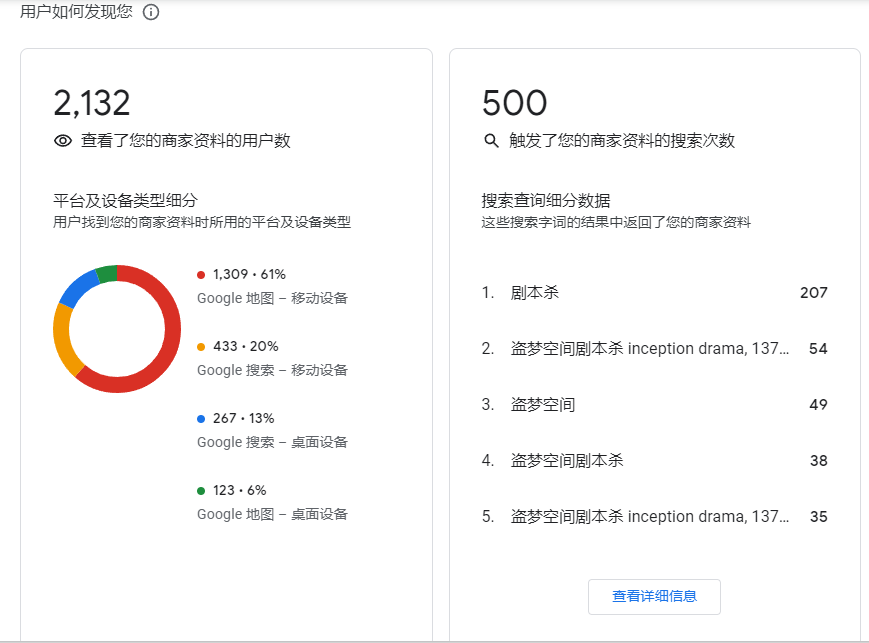This screenshot has height=643, width=869.
Task: Click the count 207 beside 剧本杀
Action: pyautogui.click(x=815, y=292)
